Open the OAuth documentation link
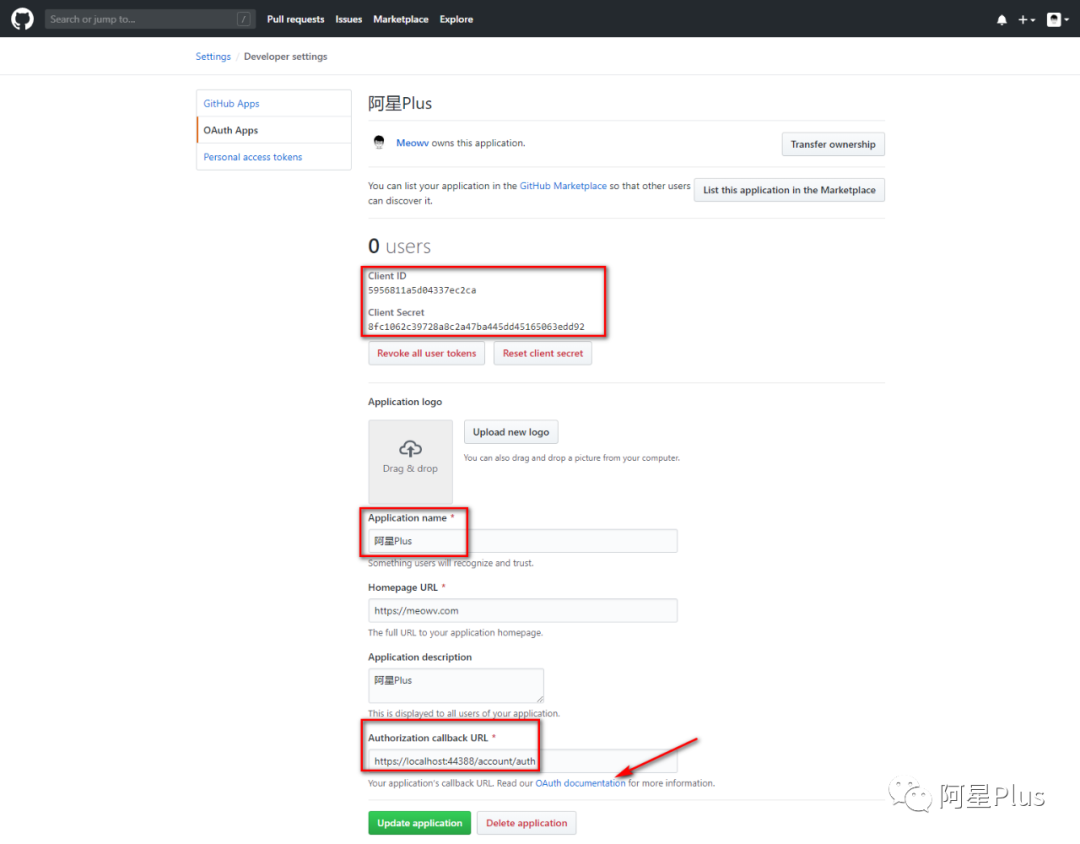Screen dimensions: 1080x844 (580, 783)
